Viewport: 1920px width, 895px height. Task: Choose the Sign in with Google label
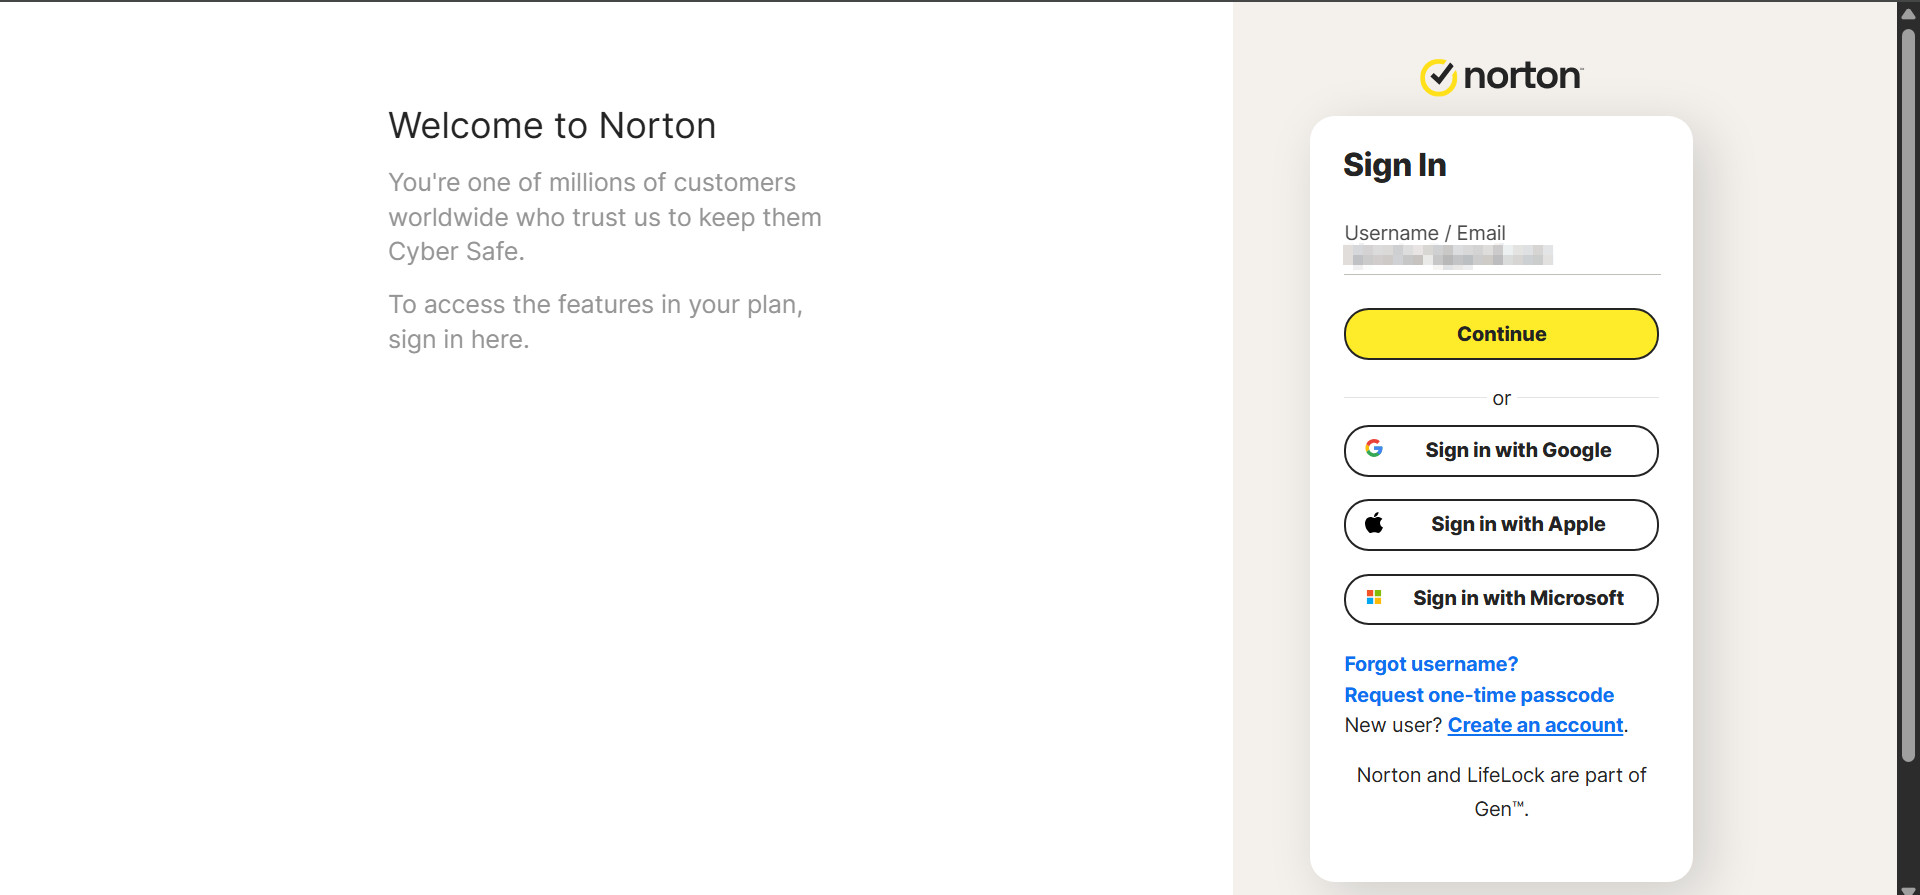click(1518, 450)
